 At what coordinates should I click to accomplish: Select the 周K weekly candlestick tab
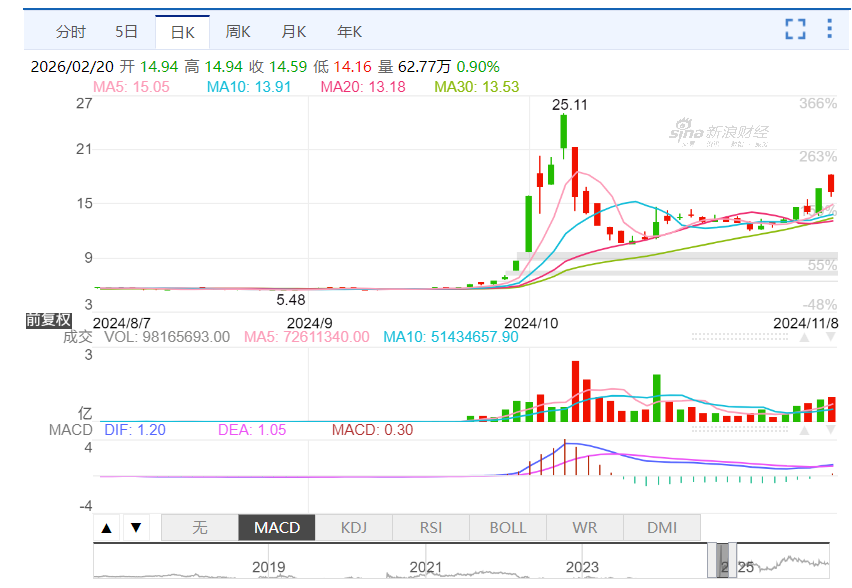(x=238, y=31)
